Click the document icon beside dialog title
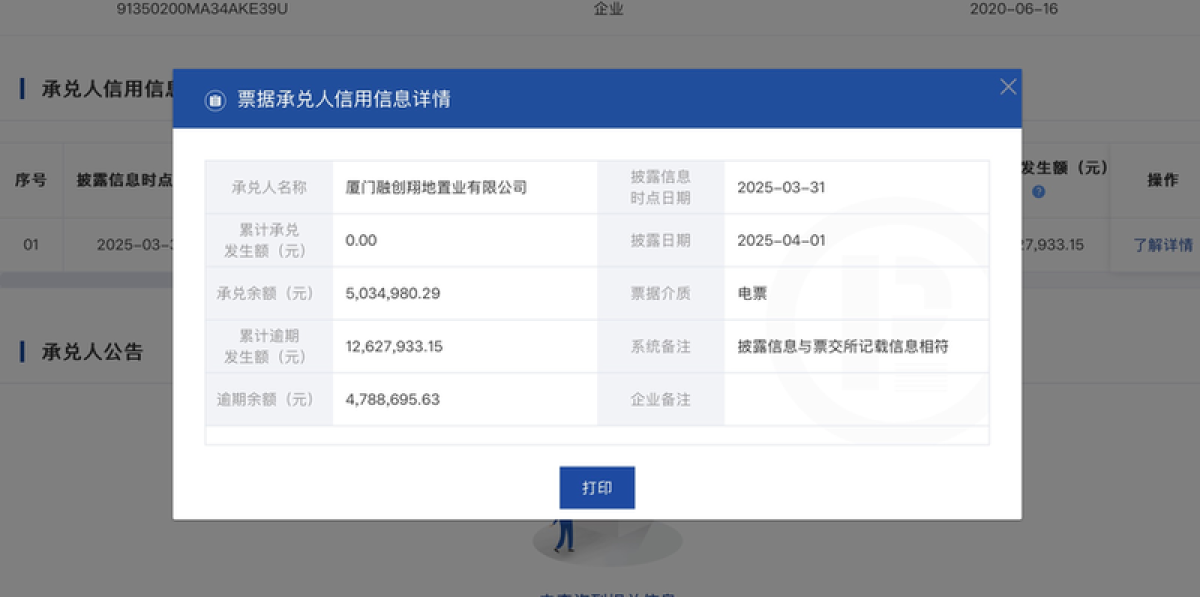This screenshot has height=597, width=1200. (x=215, y=100)
